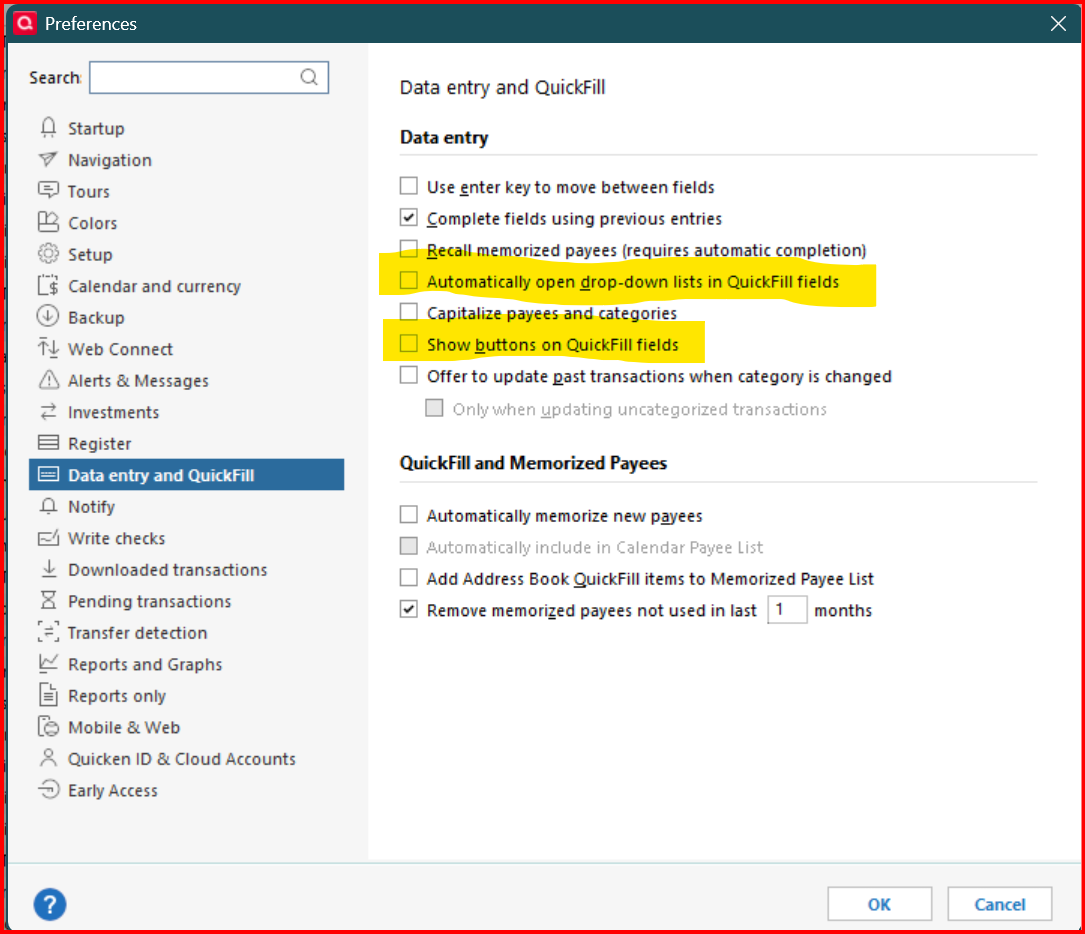1085x934 pixels.
Task: Click the Reports only document icon
Action: click(x=48, y=695)
